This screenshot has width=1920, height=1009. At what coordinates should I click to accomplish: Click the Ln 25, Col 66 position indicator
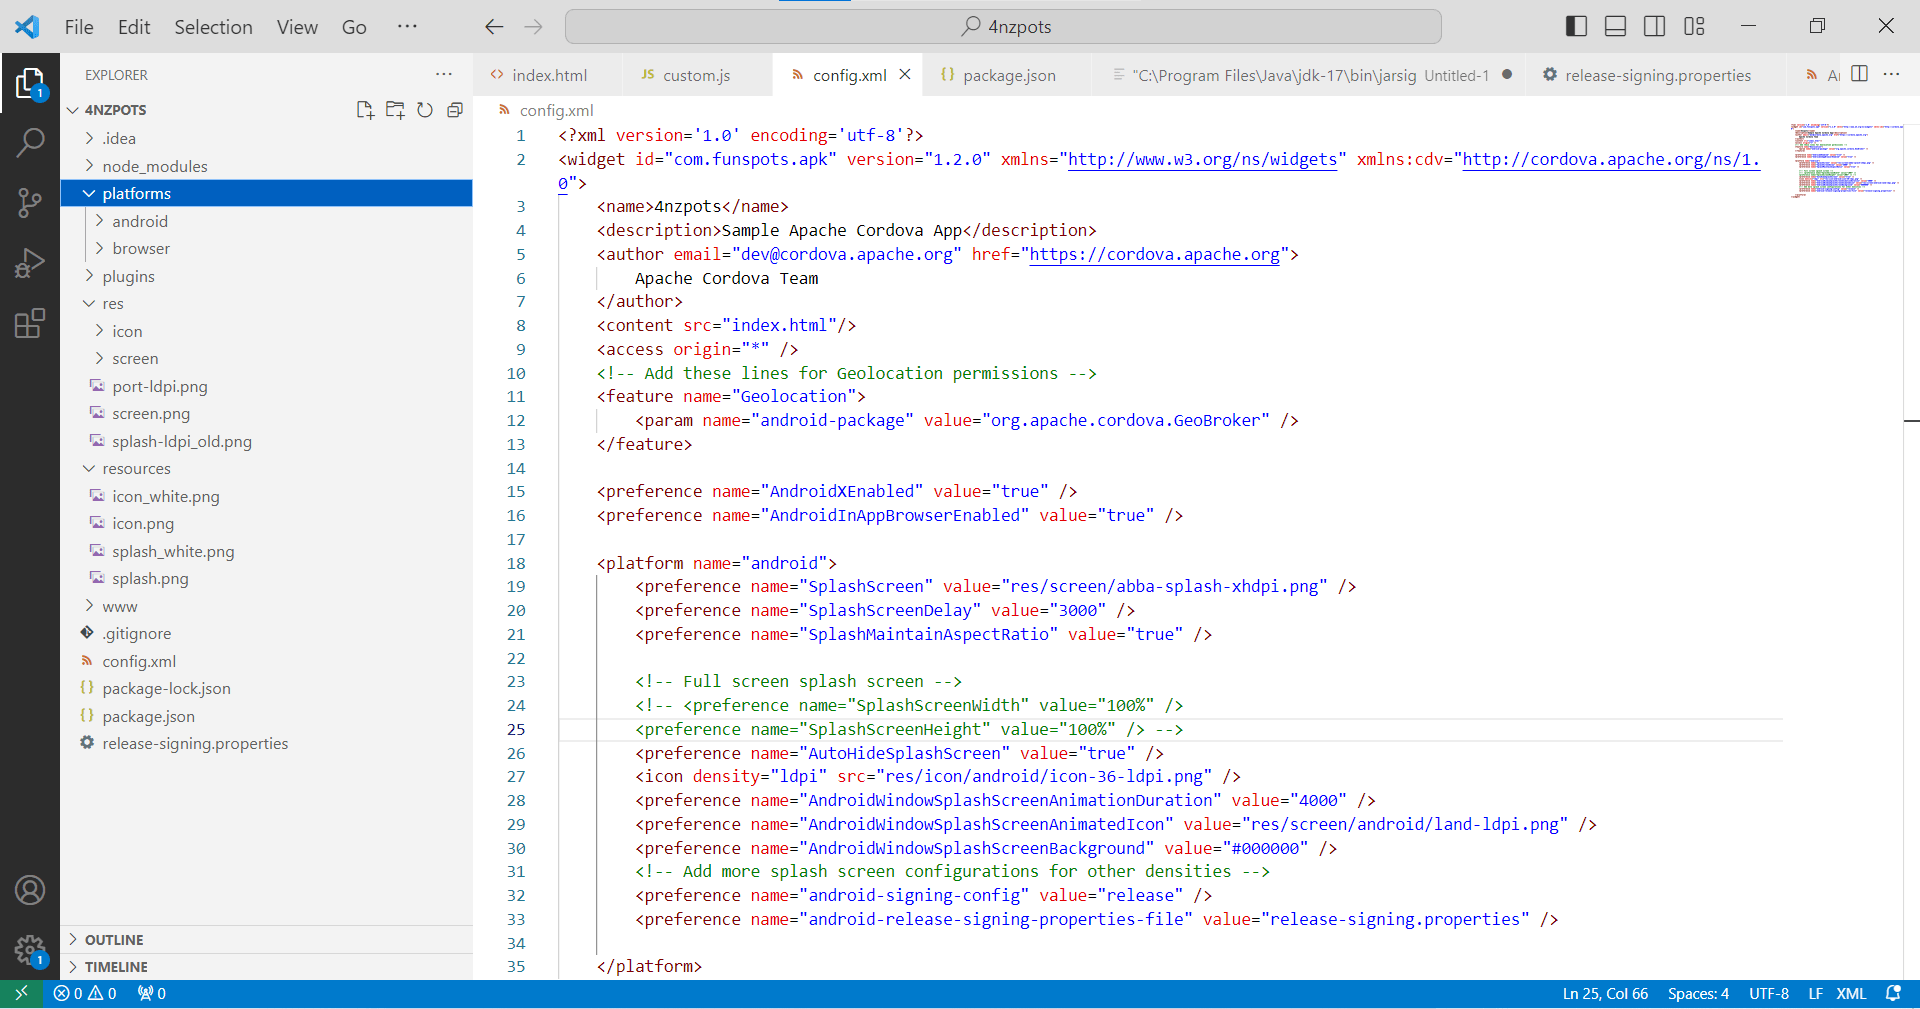1605,994
